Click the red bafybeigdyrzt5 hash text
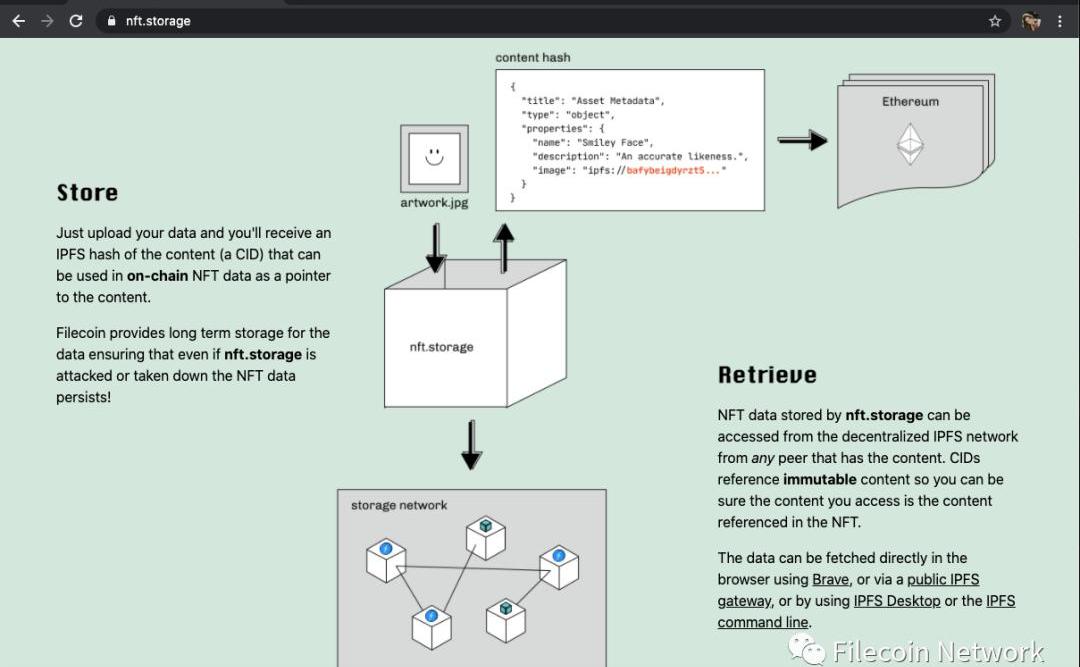This screenshot has height=667, width=1080. [x=671, y=171]
